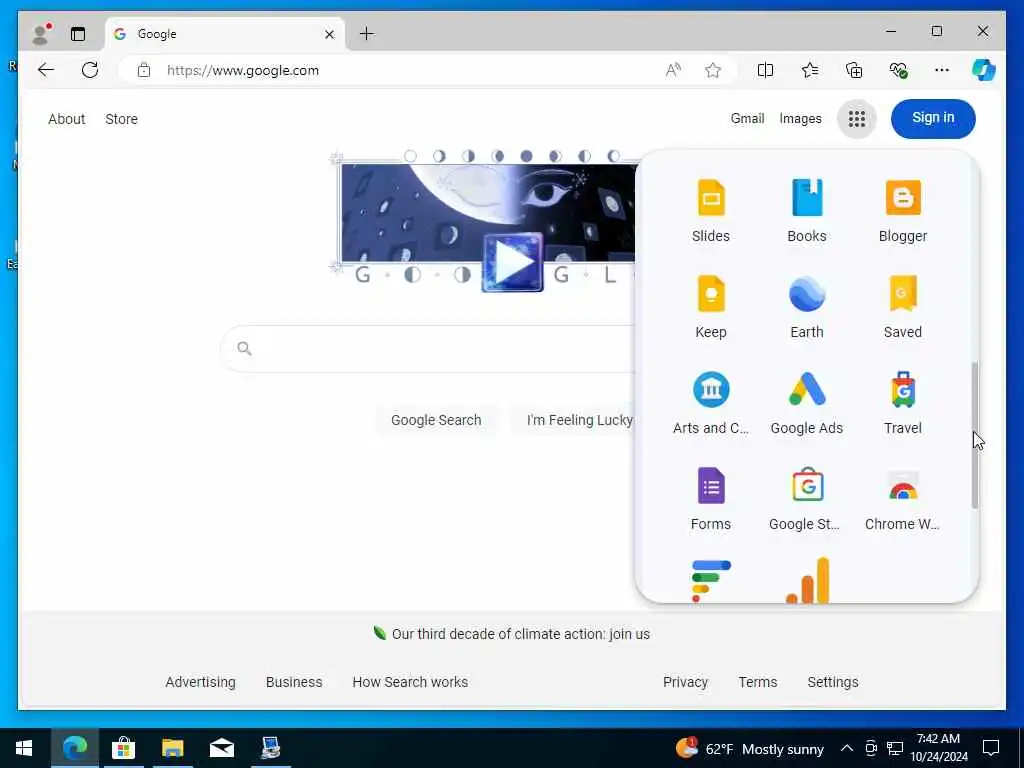1024x768 pixels.
Task: Open the Google Analytics bar chart app
Action: 808,580
